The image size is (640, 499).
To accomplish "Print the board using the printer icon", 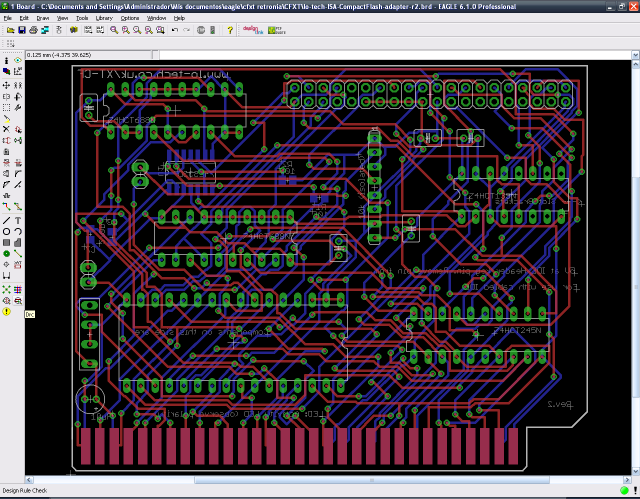I will [33, 30].
